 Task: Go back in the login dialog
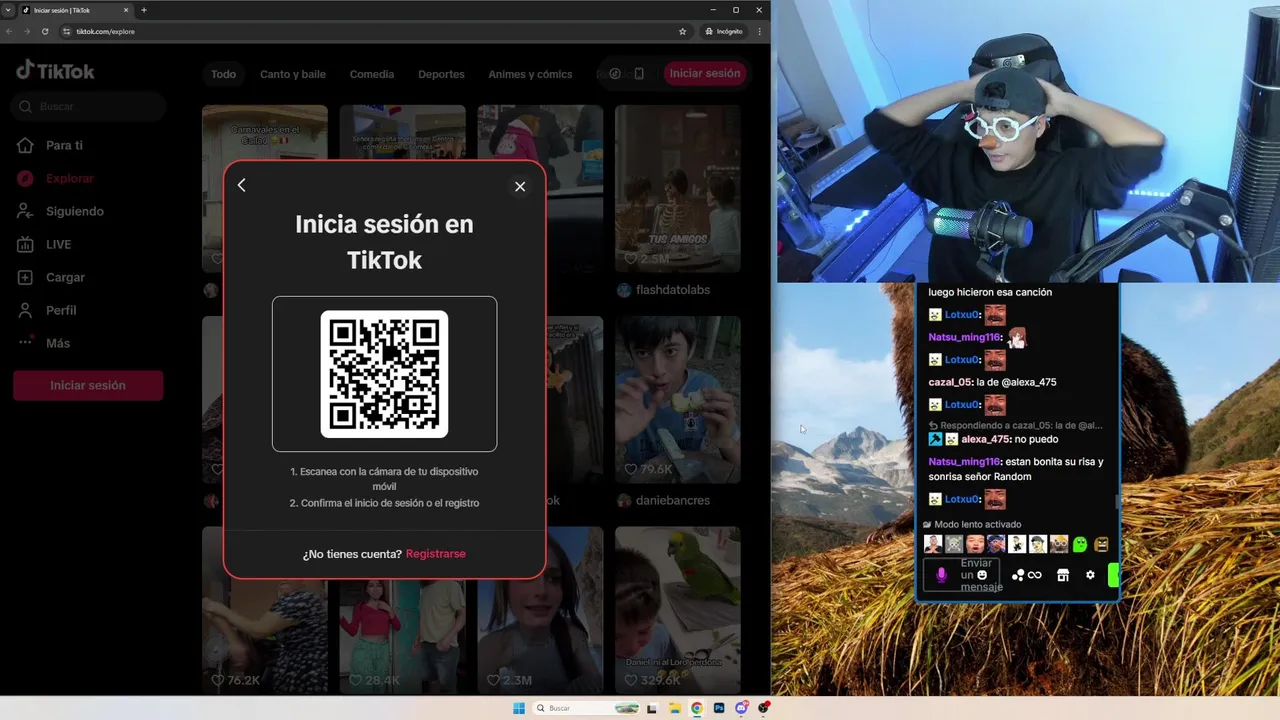[x=241, y=185]
